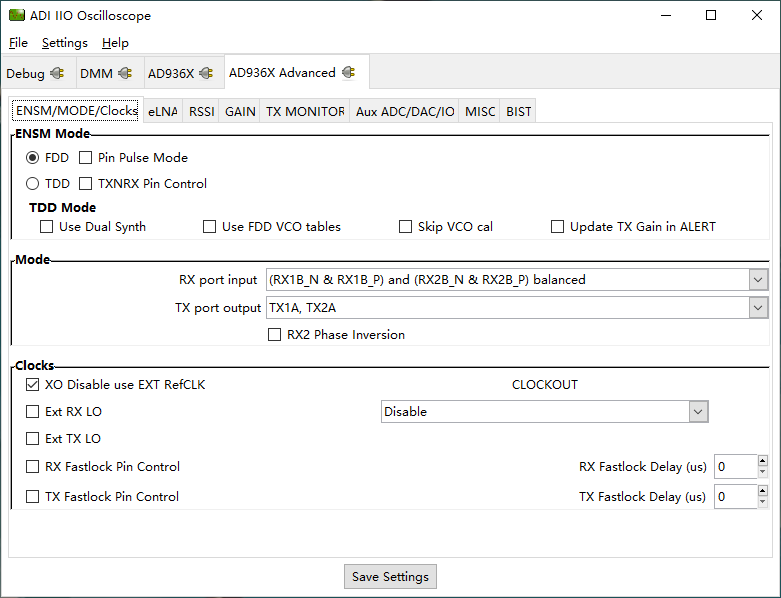
Task: Switch to the BIST sub-tab
Action: point(519,112)
